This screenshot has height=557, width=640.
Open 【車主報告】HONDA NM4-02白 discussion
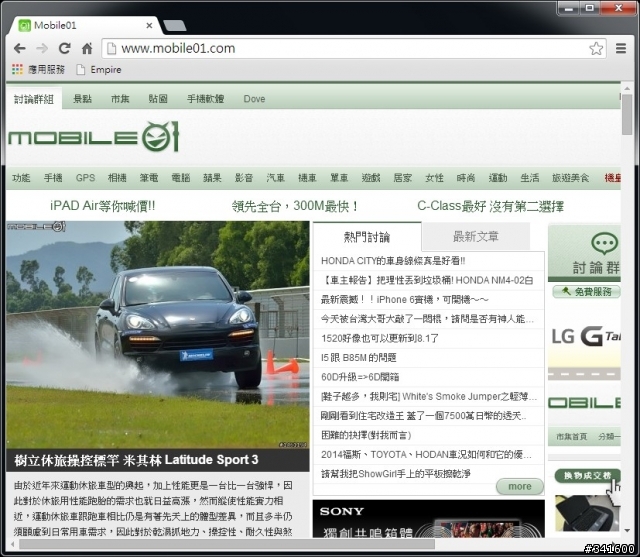pyautogui.click(x=427, y=280)
